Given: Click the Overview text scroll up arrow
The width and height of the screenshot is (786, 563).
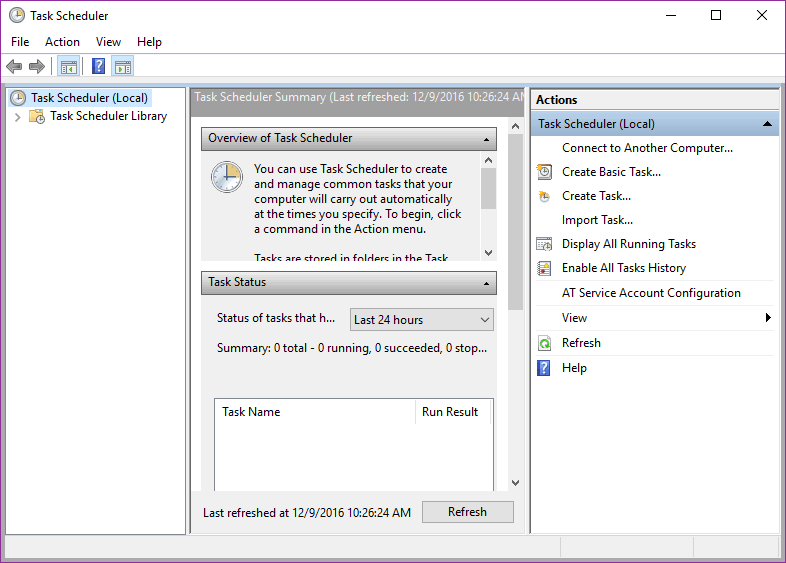Looking at the screenshot, I should tap(489, 160).
